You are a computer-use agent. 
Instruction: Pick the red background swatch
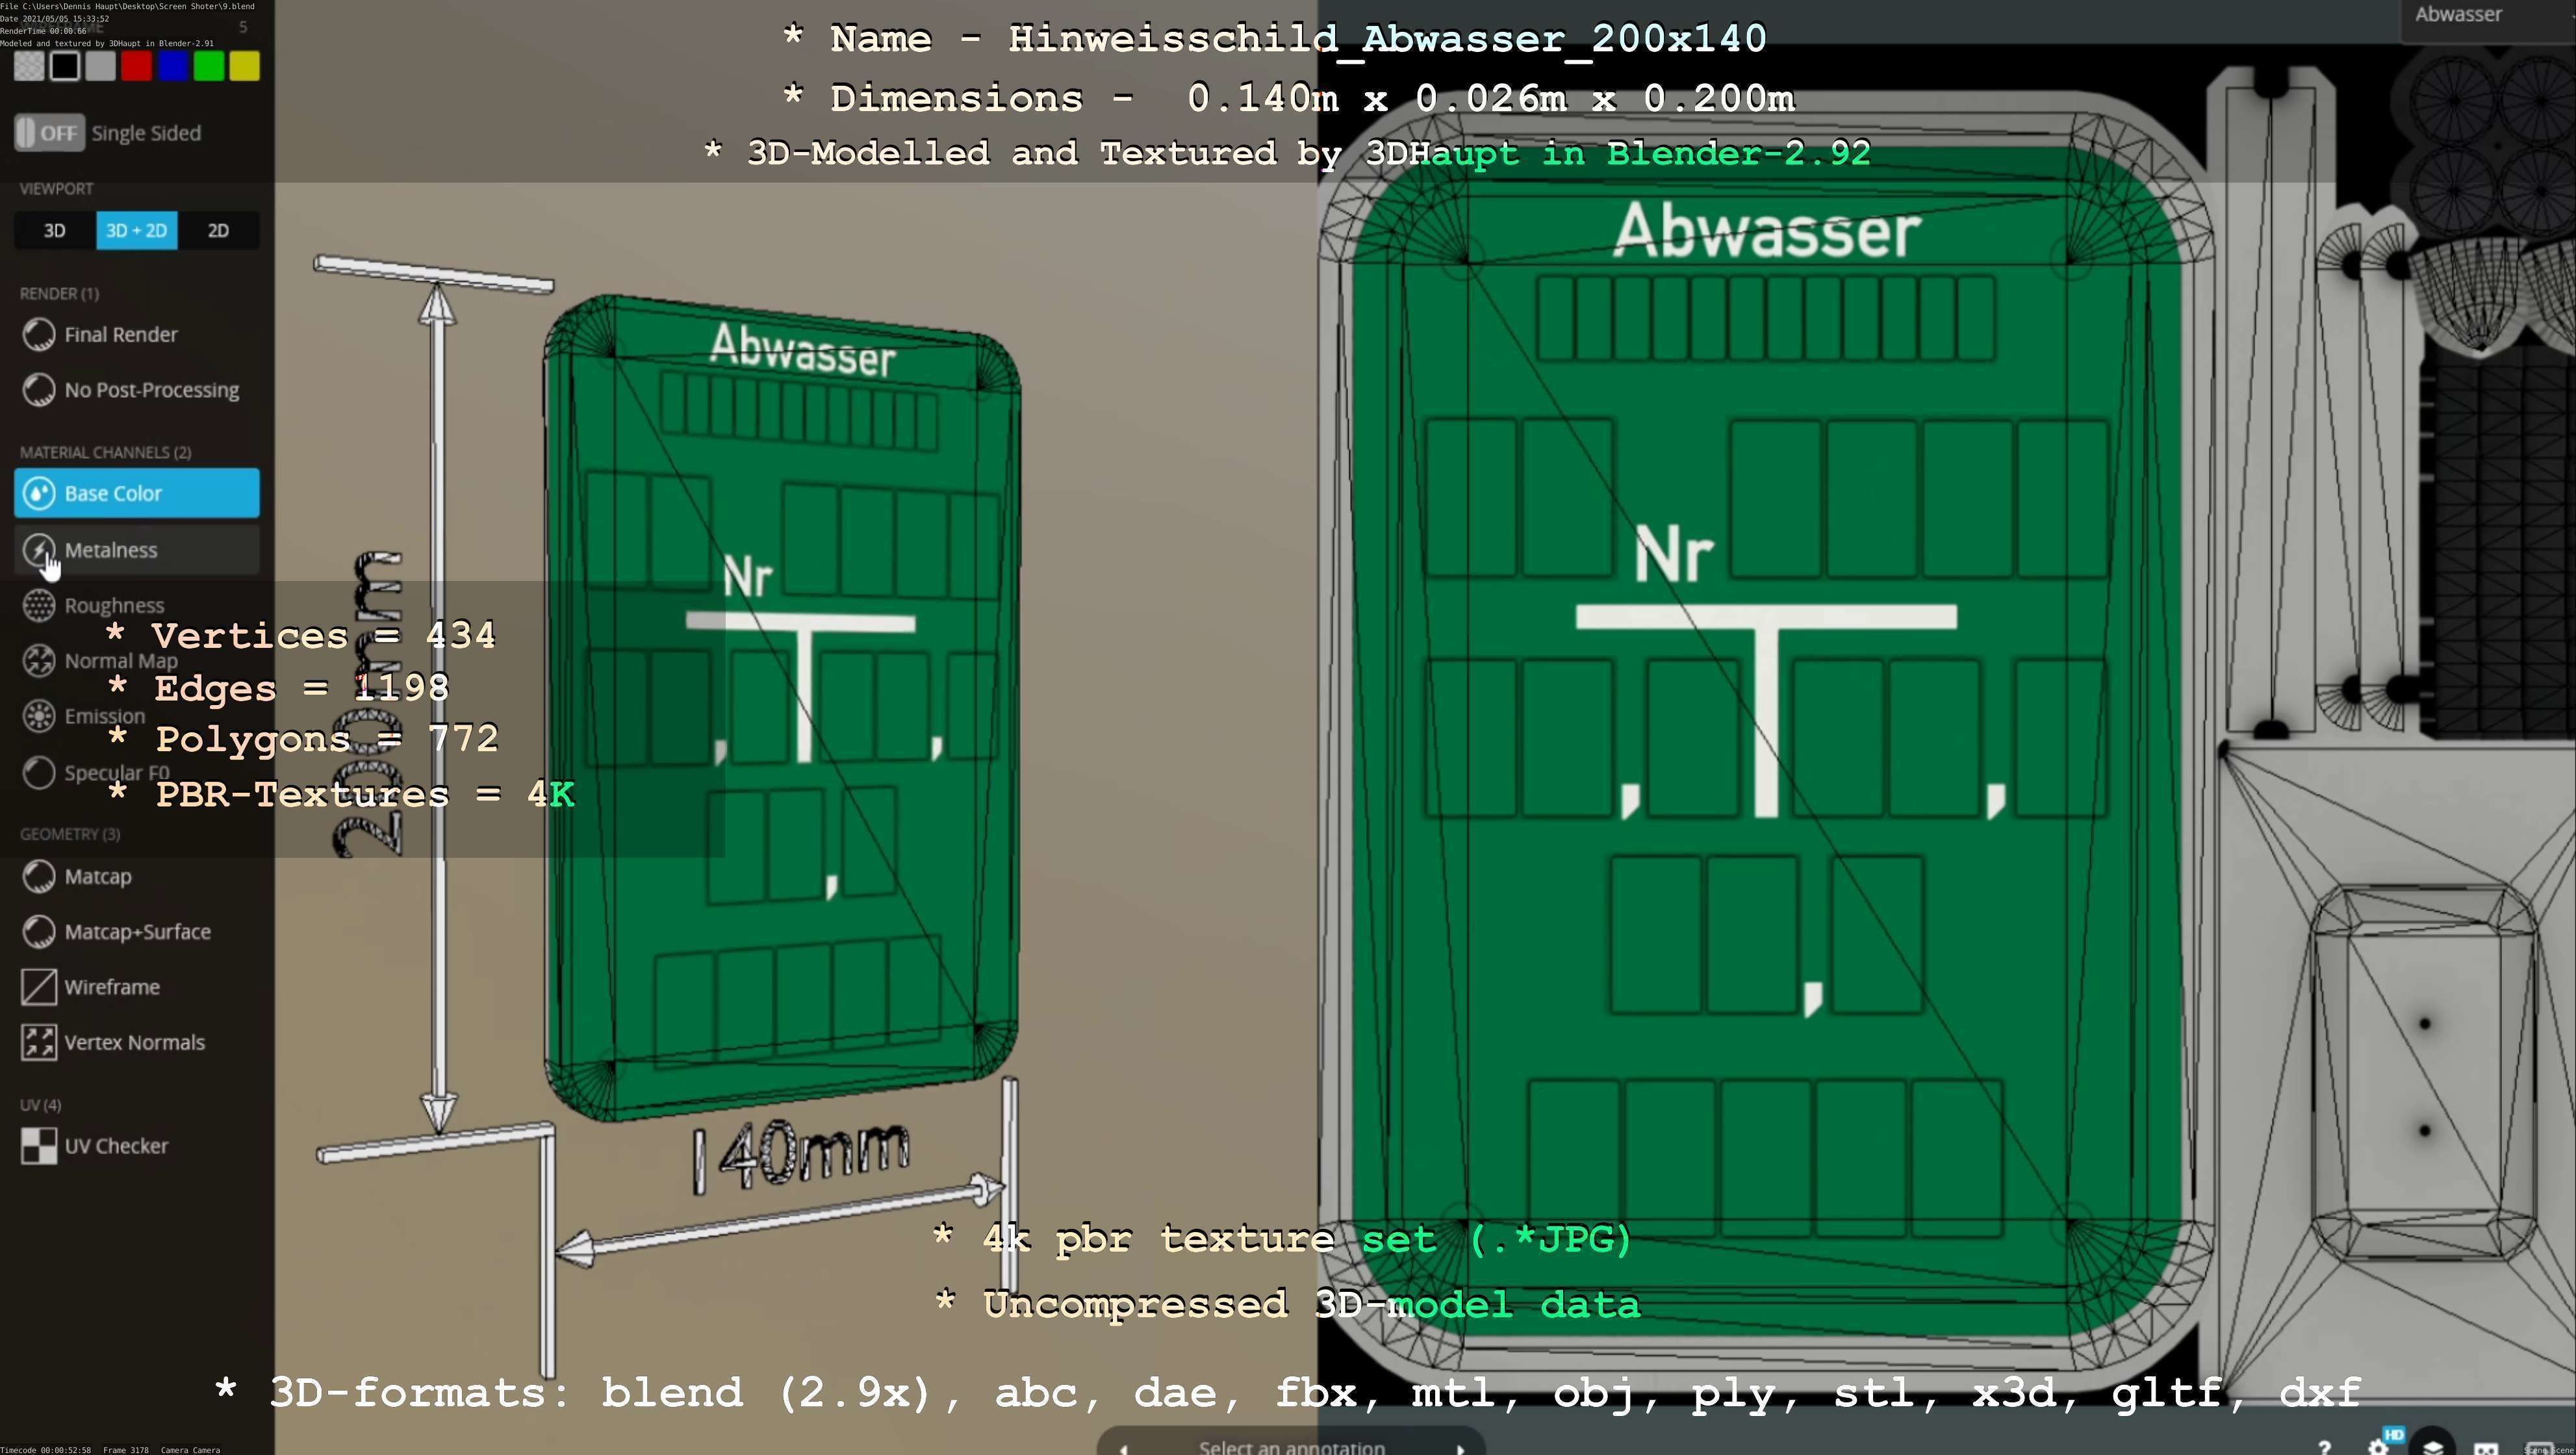click(x=136, y=66)
